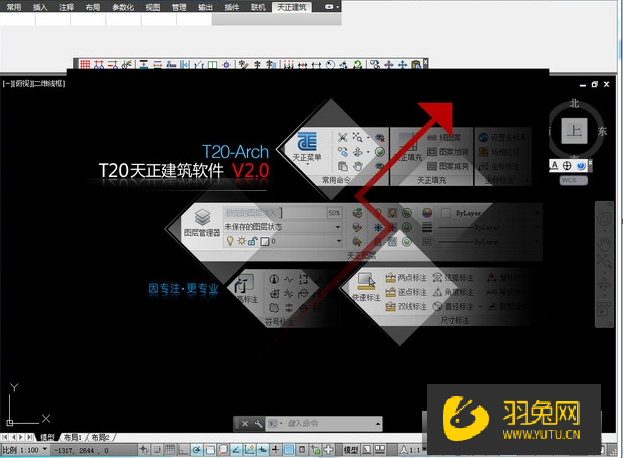Select the 天正建筑 ribbon tab
The height and width of the screenshot is (458, 623).
(292, 7)
